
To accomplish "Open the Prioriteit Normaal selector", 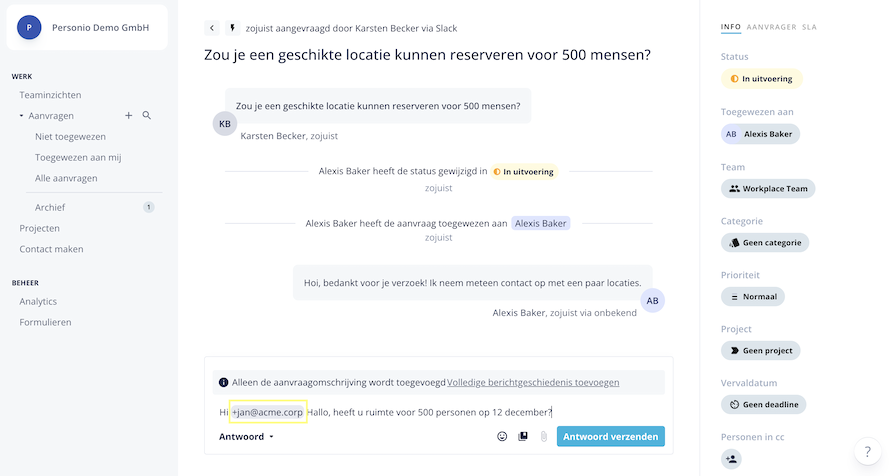I will point(753,297).
